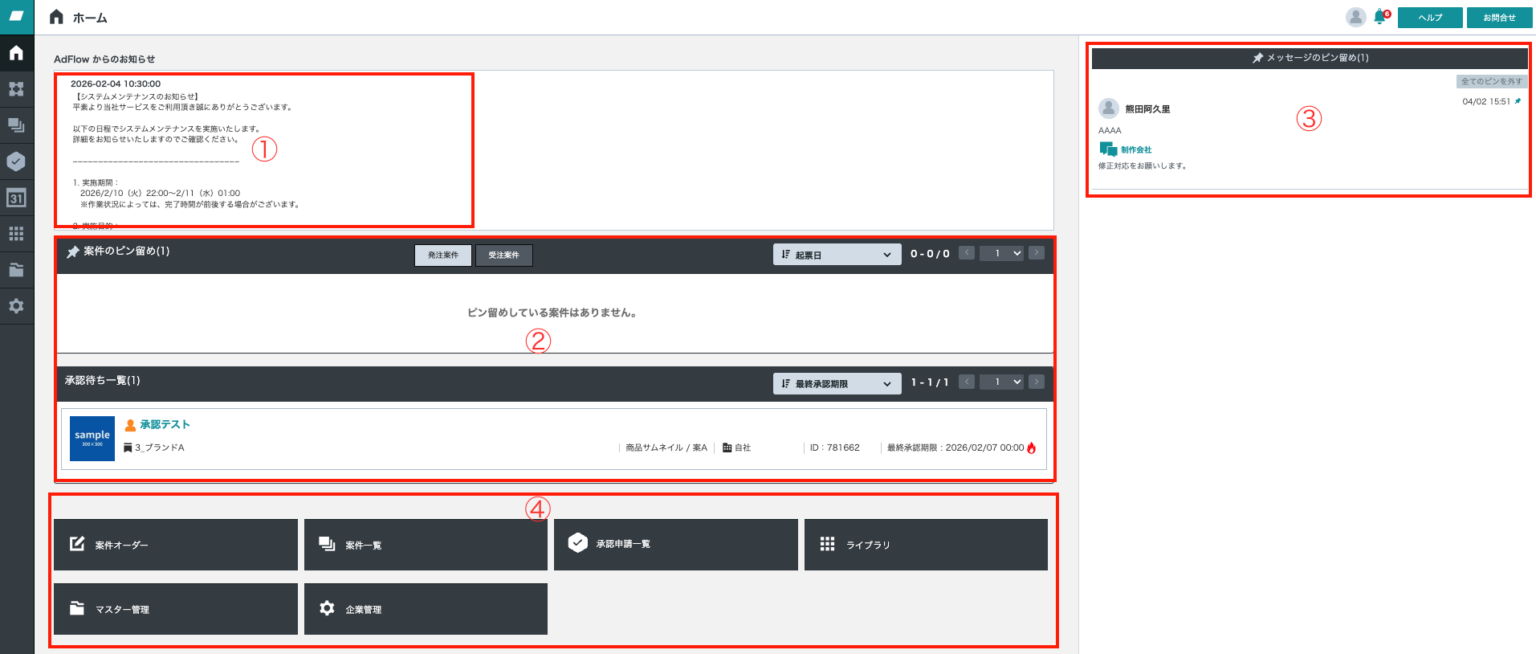Open the 企業管理 tile
The width and height of the screenshot is (1536, 654).
coord(426,609)
